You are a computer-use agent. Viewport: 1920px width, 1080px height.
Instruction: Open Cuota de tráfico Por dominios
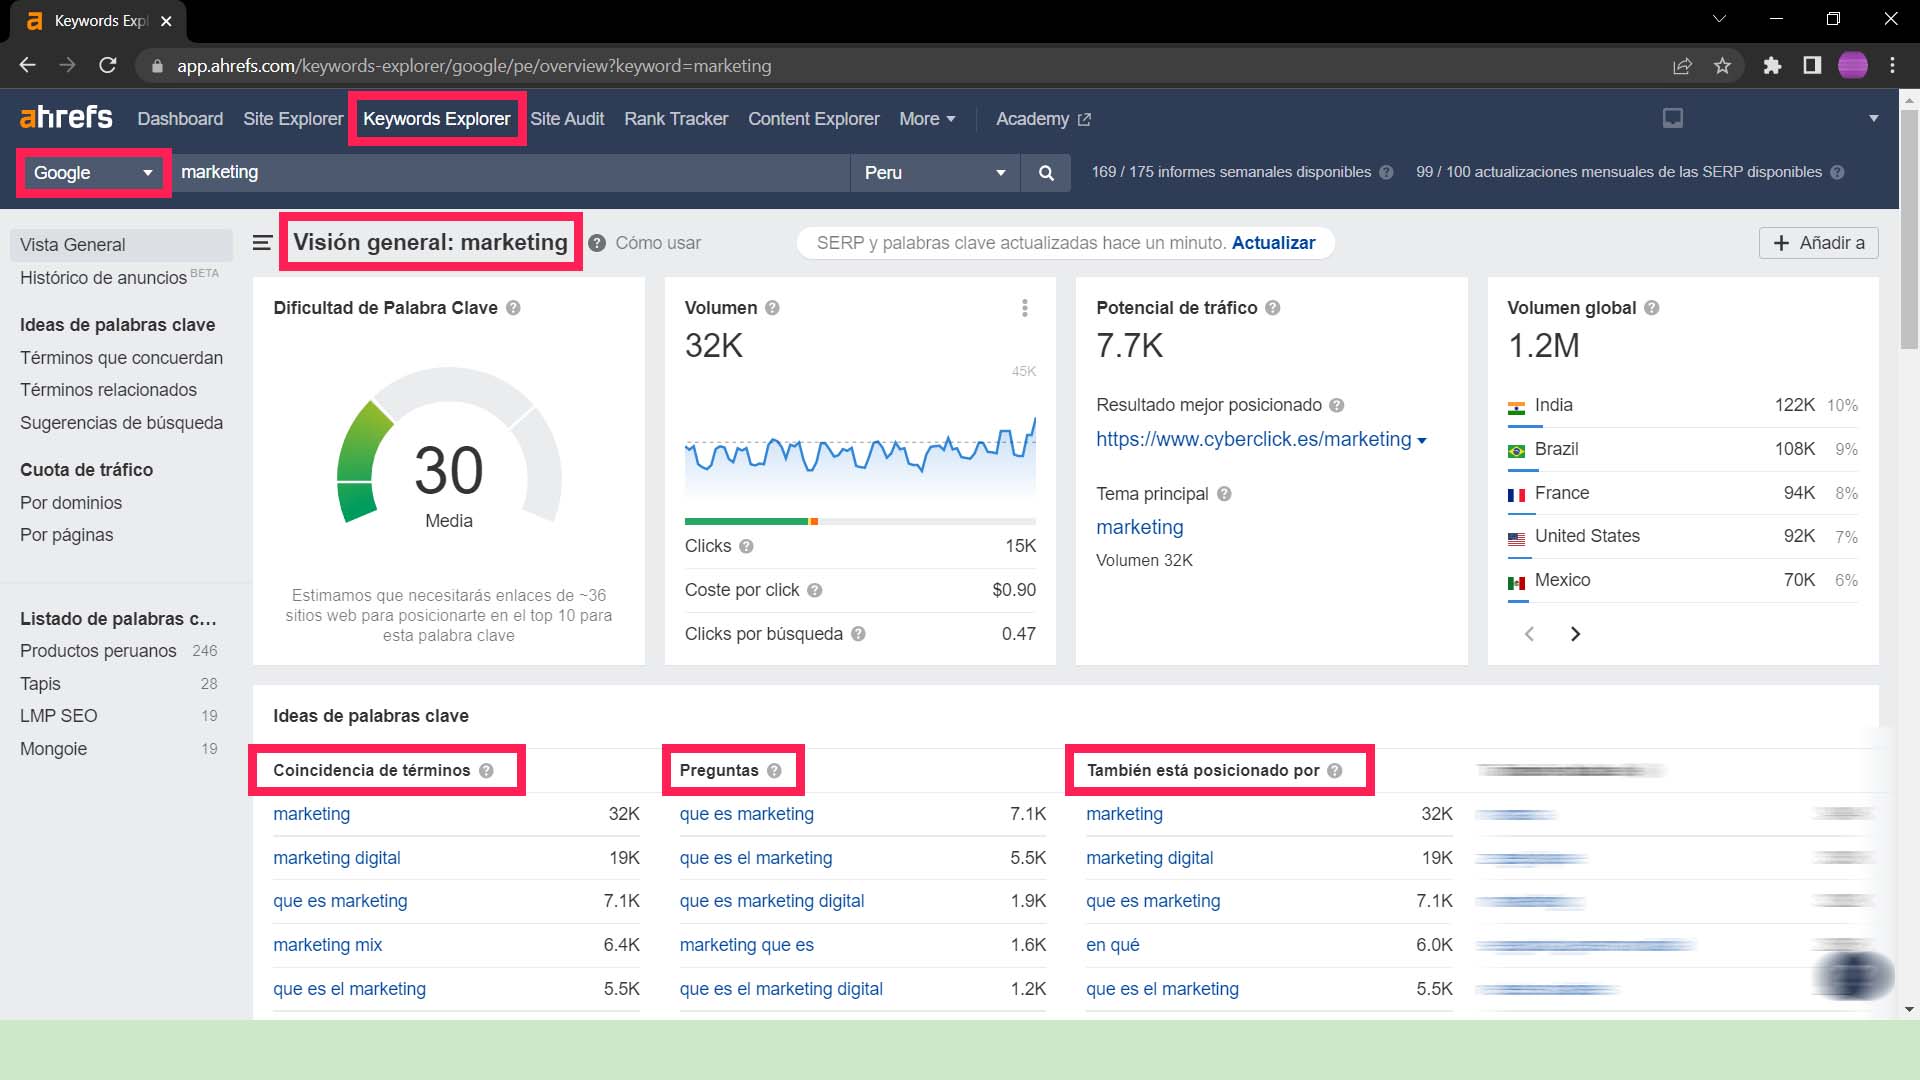click(71, 503)
